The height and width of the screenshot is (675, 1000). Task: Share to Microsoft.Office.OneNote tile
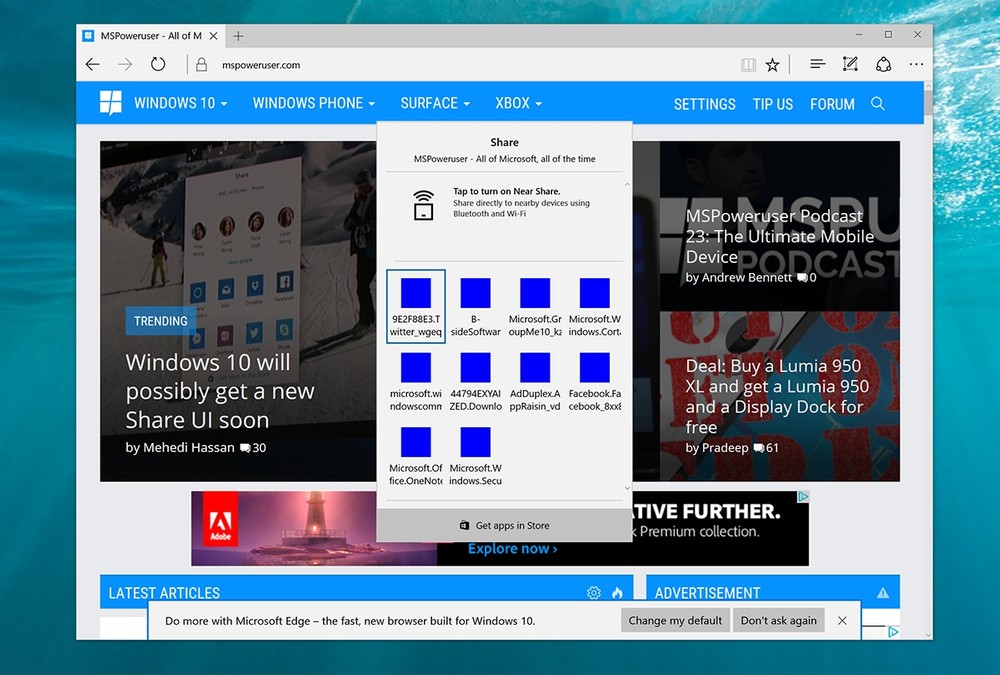(x=416, y=456)
